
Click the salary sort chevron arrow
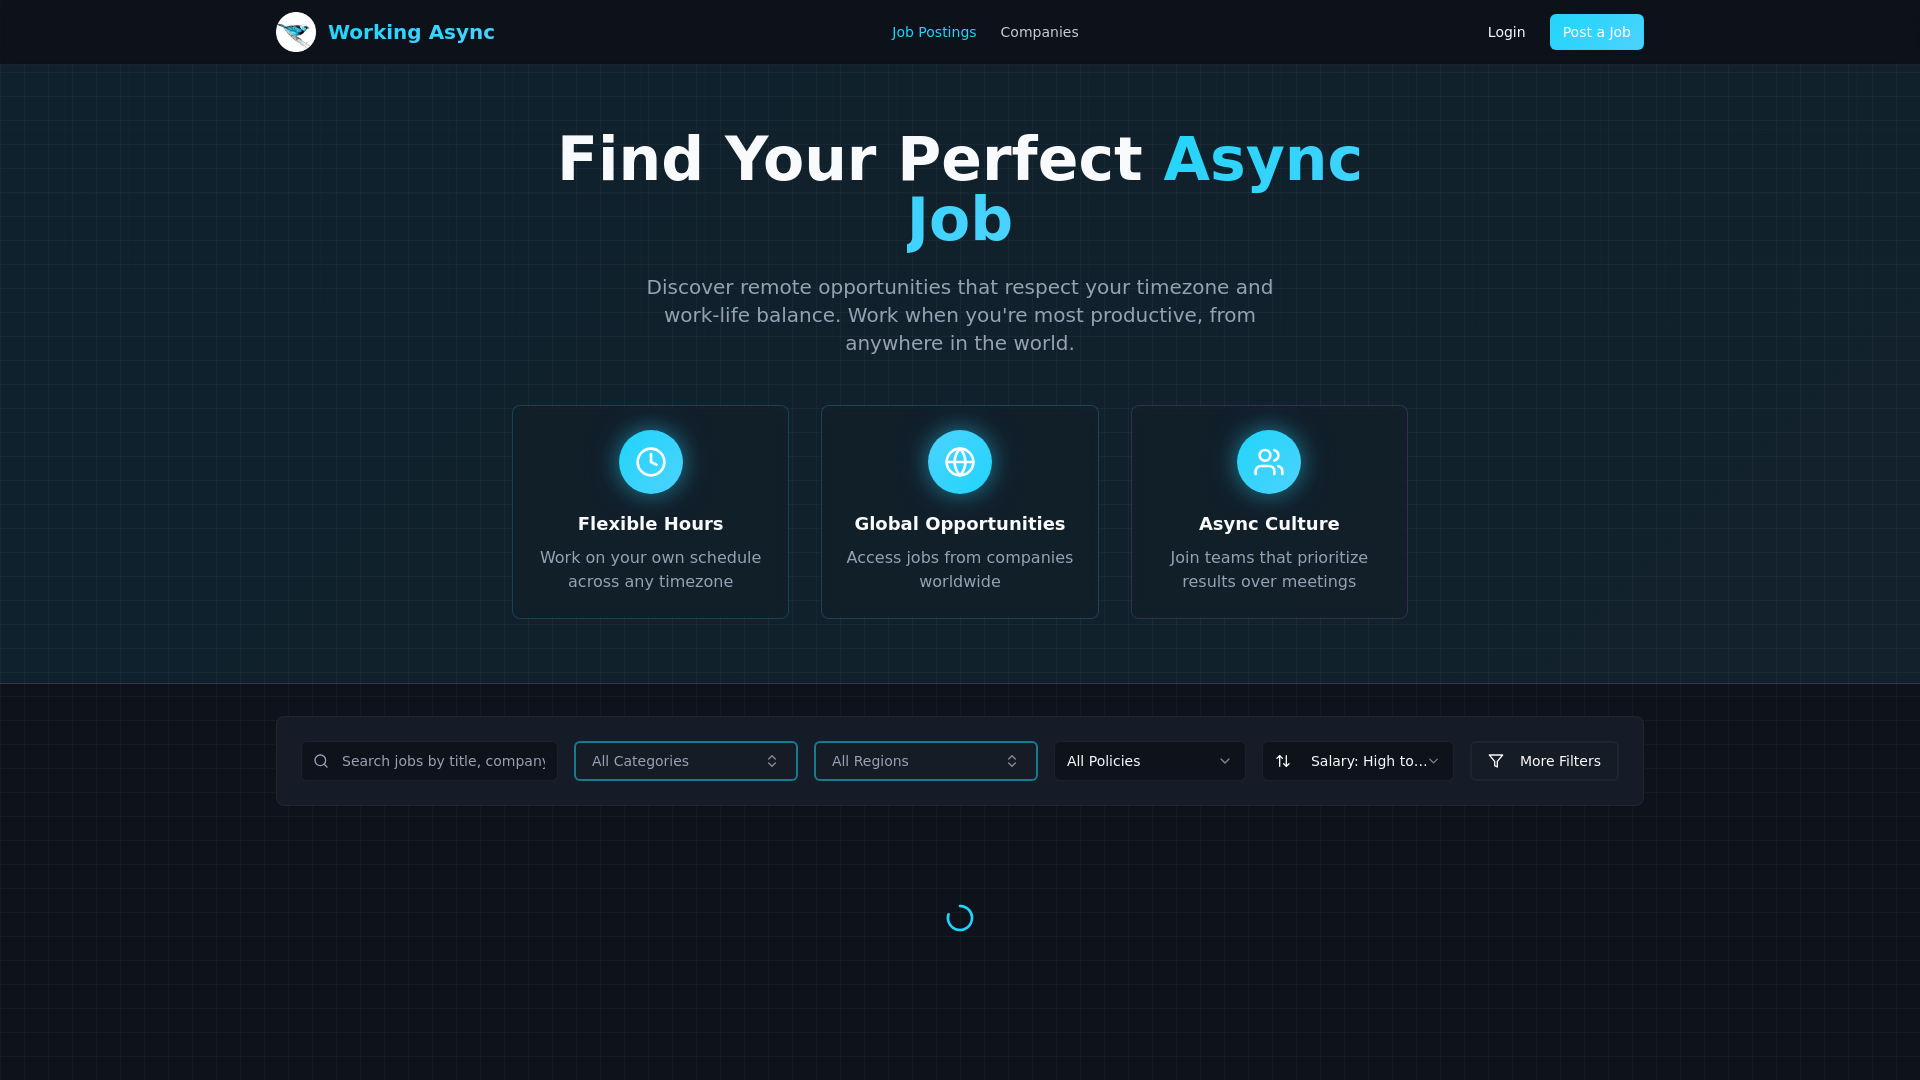[1433, 761]
